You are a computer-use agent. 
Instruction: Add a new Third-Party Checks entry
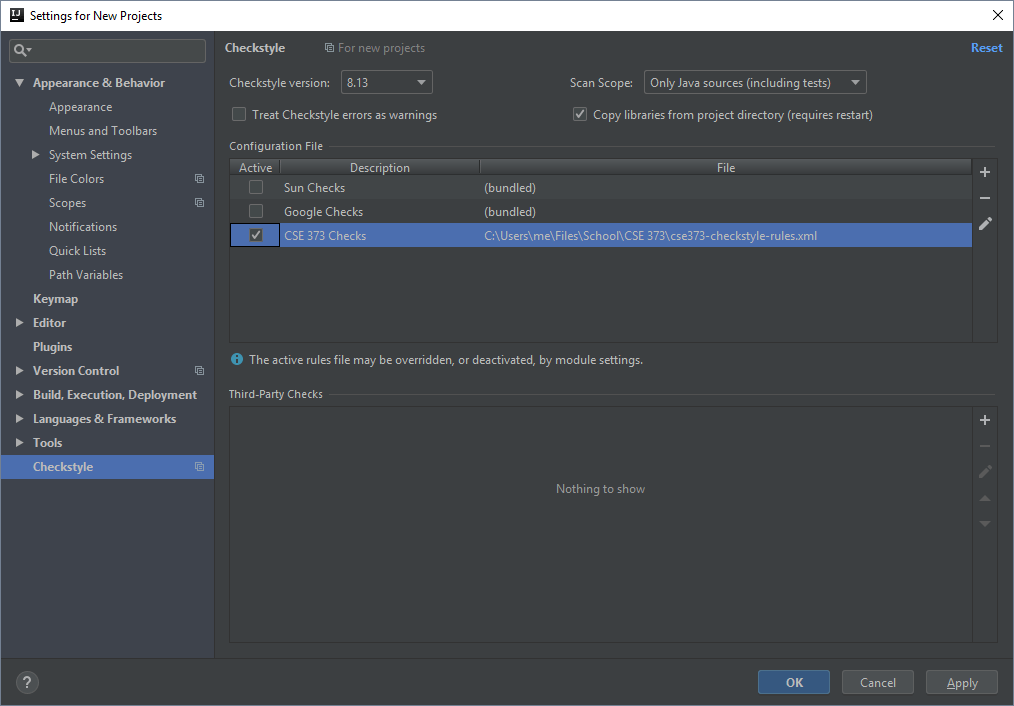pos(984,419)
